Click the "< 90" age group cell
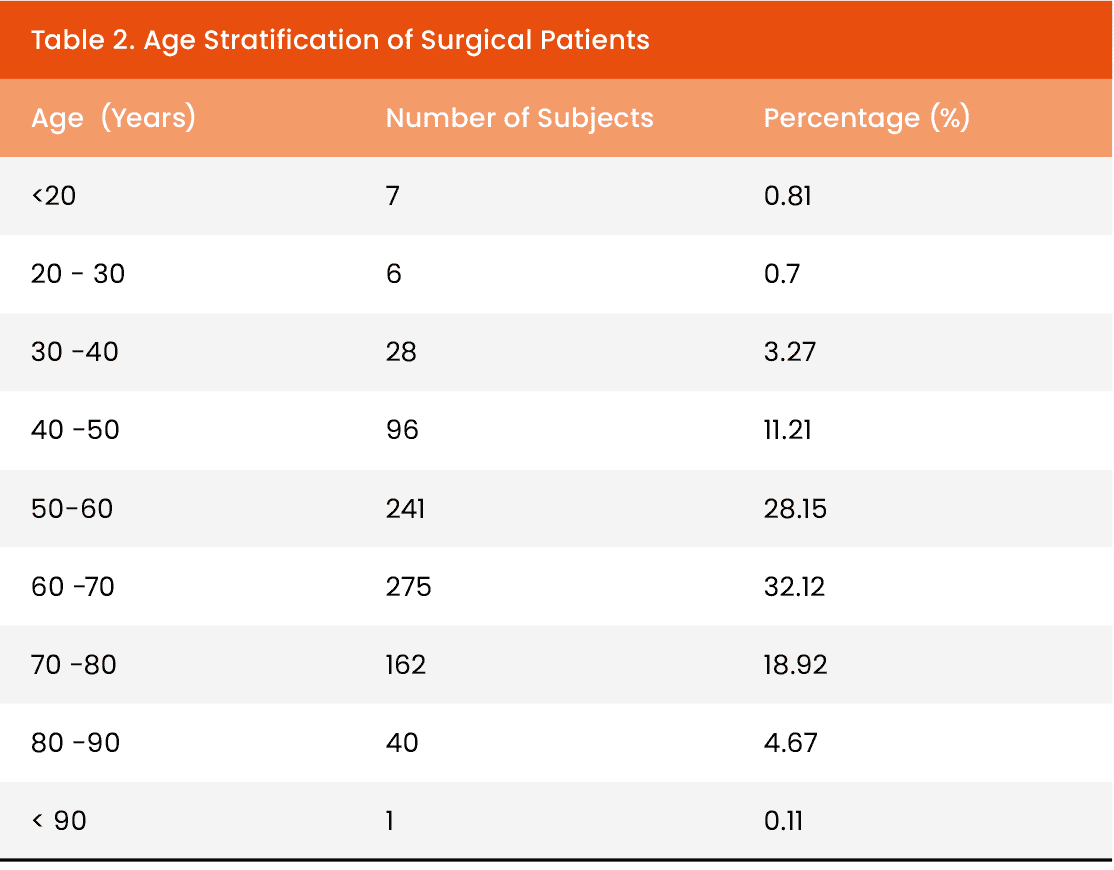1114x870 pixels. point(59,821)
